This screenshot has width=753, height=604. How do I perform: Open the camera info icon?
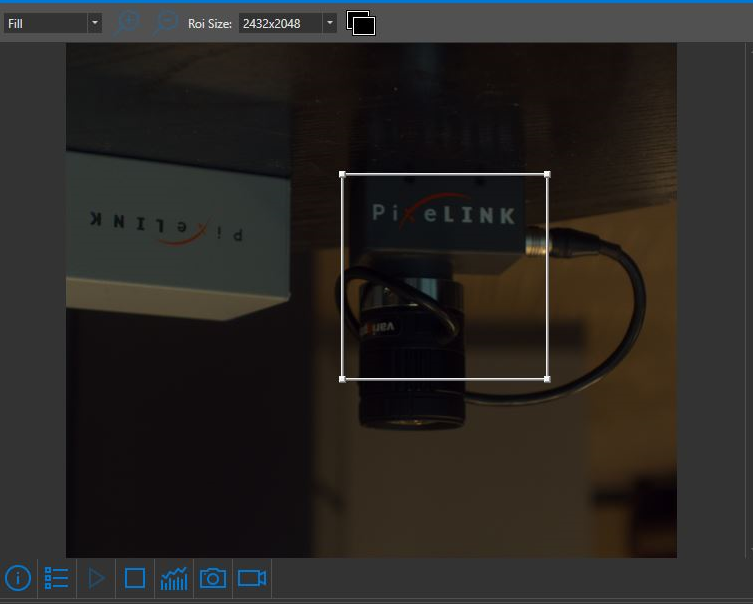point(18,578)
